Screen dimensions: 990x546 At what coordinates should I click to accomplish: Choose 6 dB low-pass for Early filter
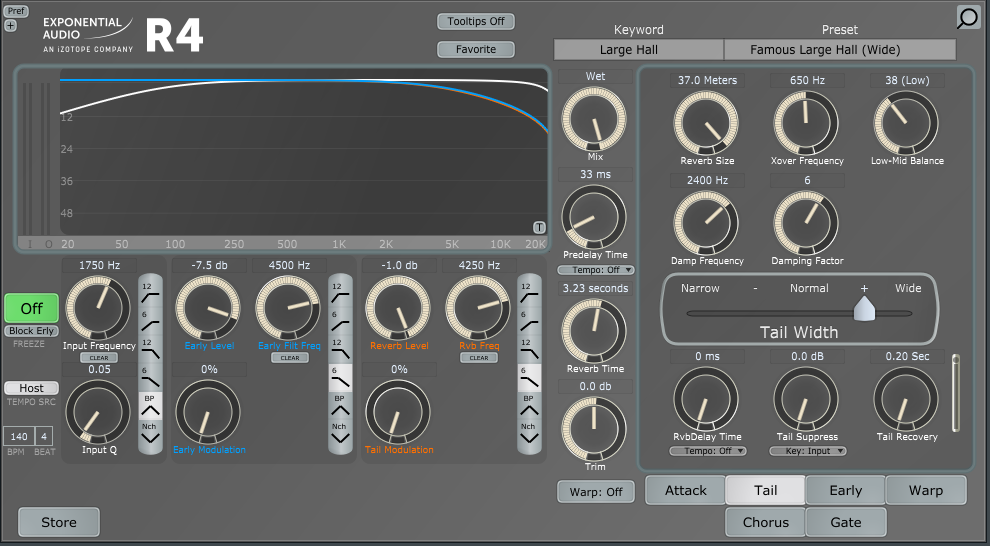[x=340, y=377]
